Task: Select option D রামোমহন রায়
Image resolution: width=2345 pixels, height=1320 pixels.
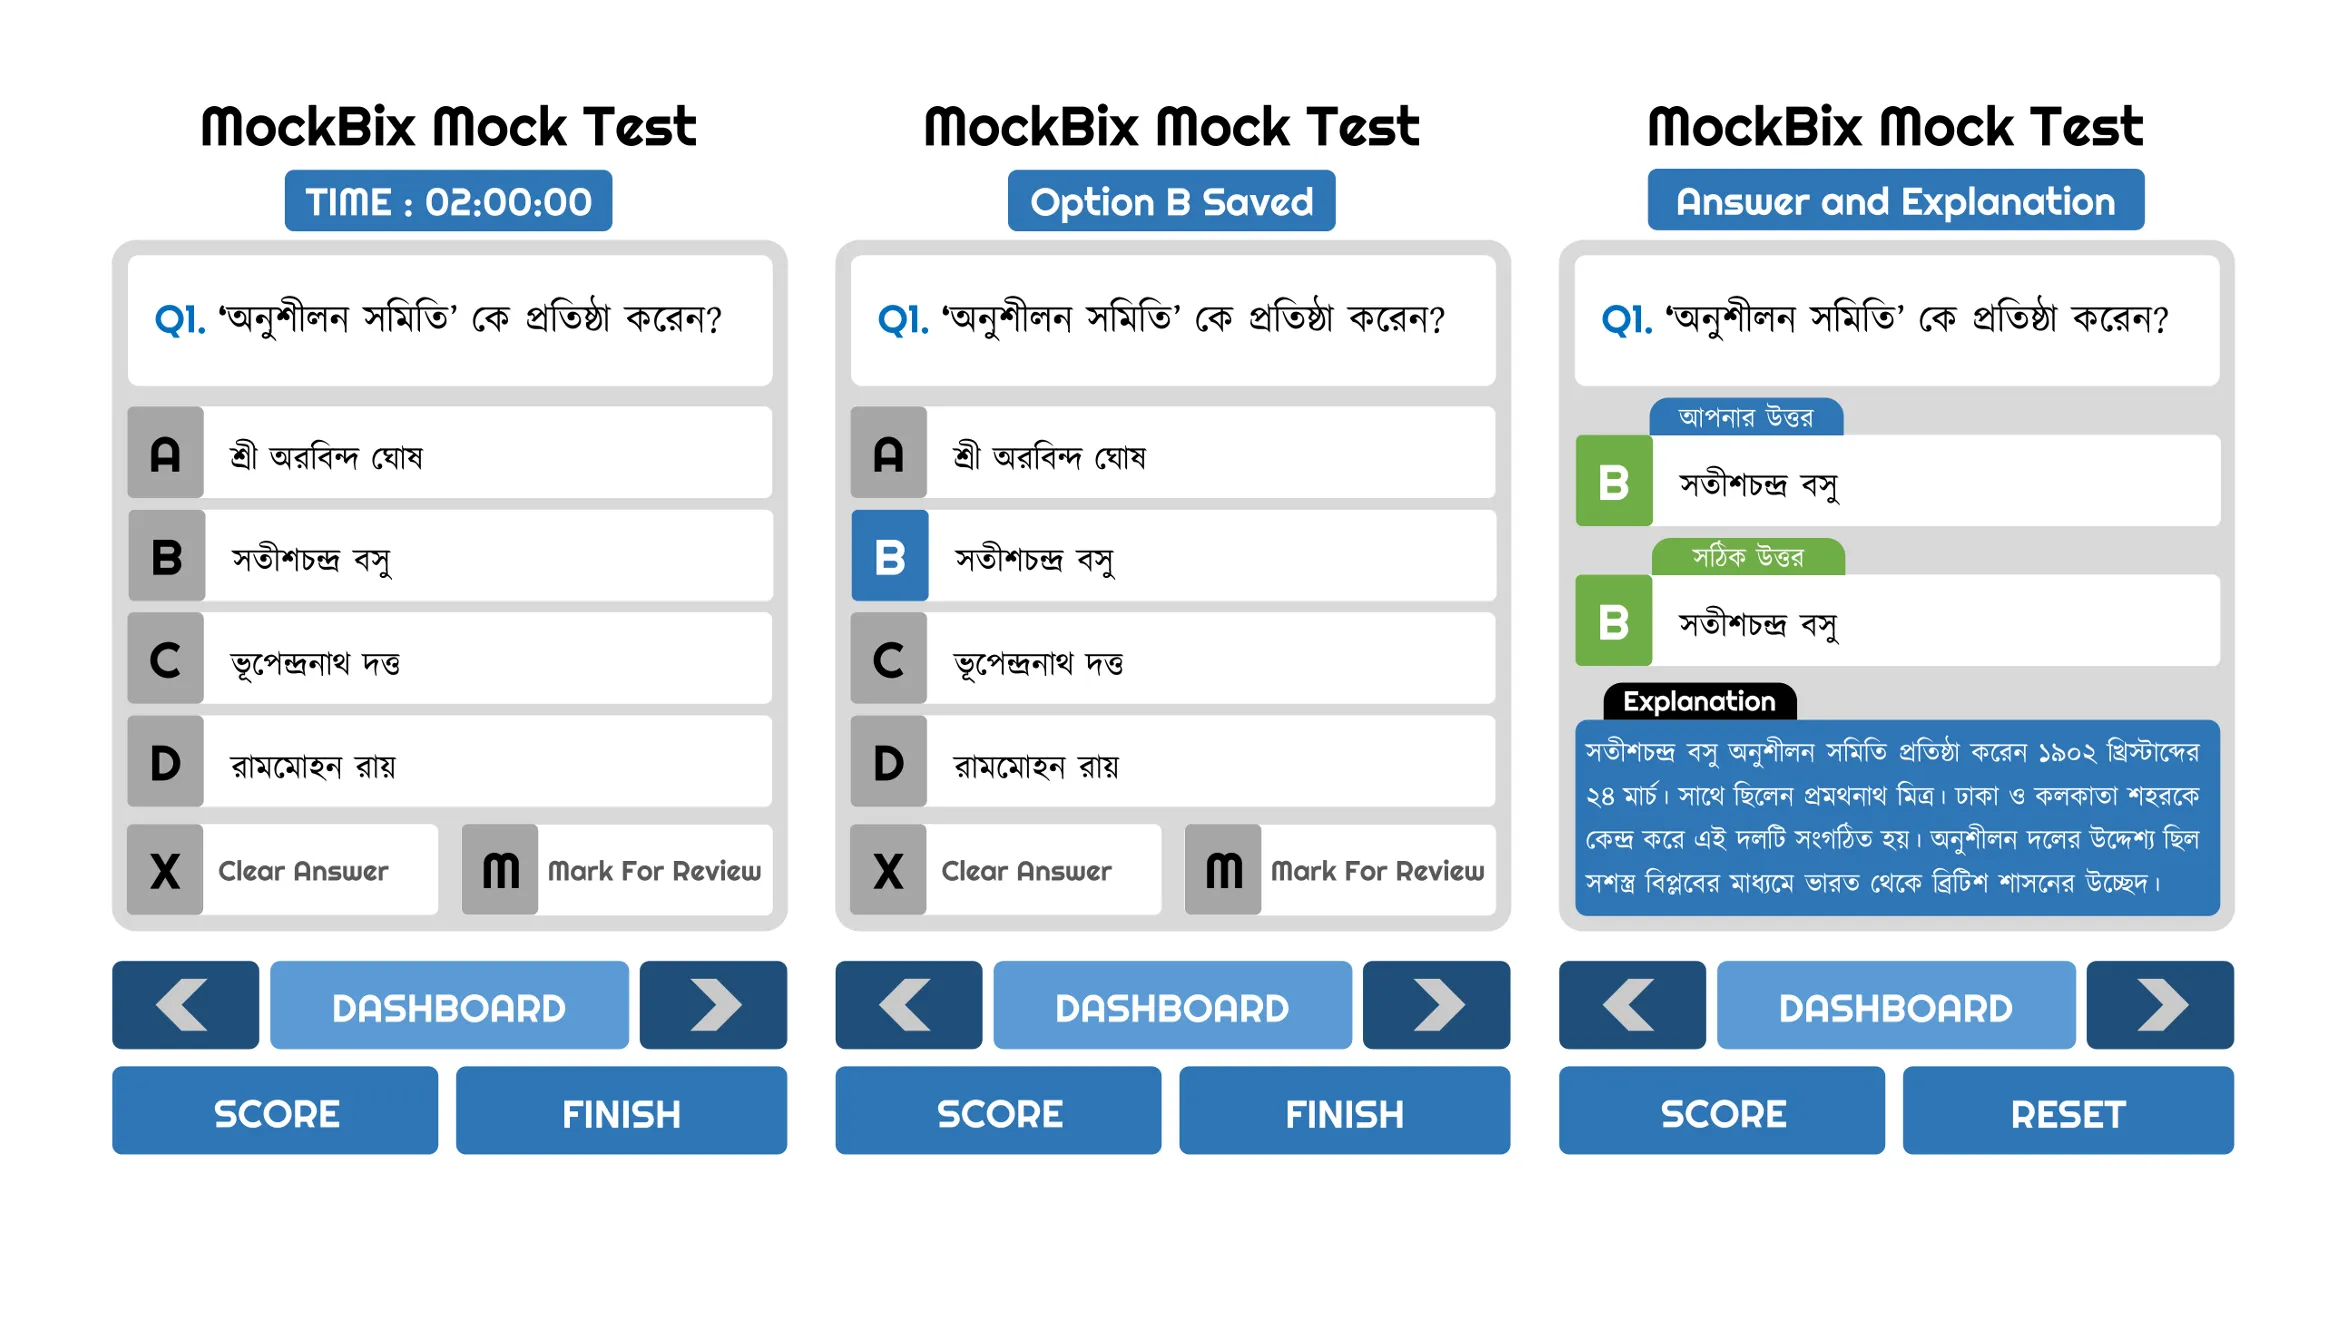Action: [446, 757]
